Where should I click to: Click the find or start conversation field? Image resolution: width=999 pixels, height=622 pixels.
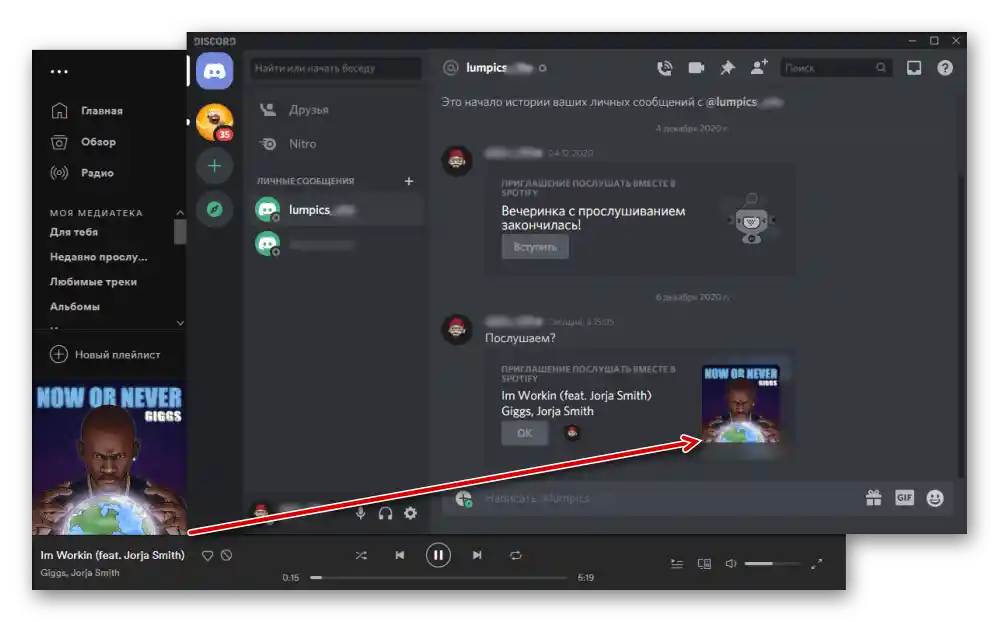[x=336, y=68]
